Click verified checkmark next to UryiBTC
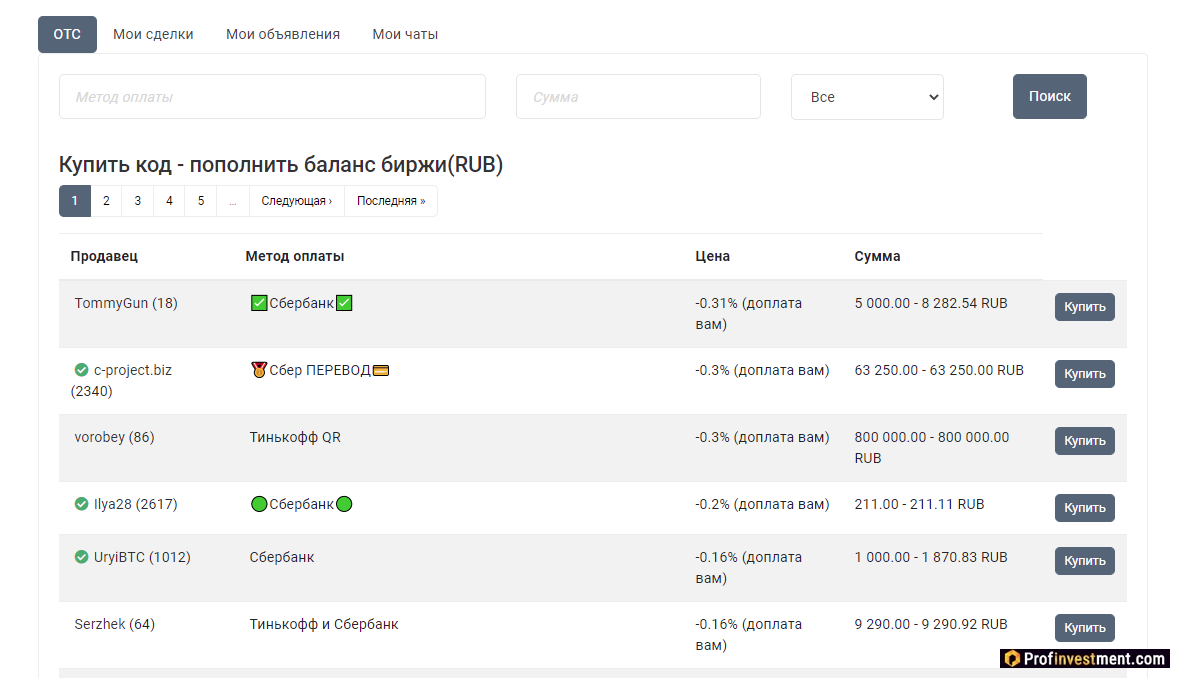Viewport: 1180px width, 678px height. tap(81, 557)
